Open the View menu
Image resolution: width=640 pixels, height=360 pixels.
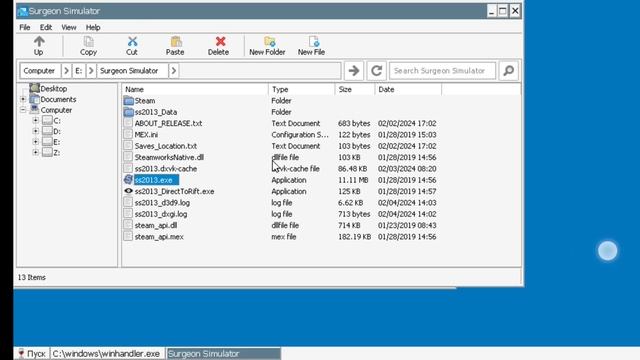click(69, 27)
